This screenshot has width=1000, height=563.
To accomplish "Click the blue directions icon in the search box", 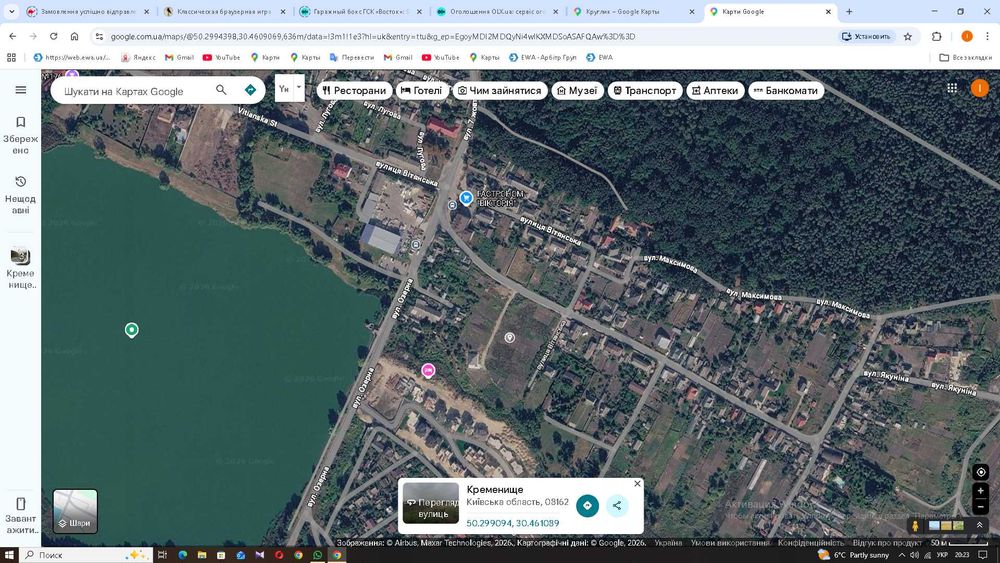I will point(250,90).
